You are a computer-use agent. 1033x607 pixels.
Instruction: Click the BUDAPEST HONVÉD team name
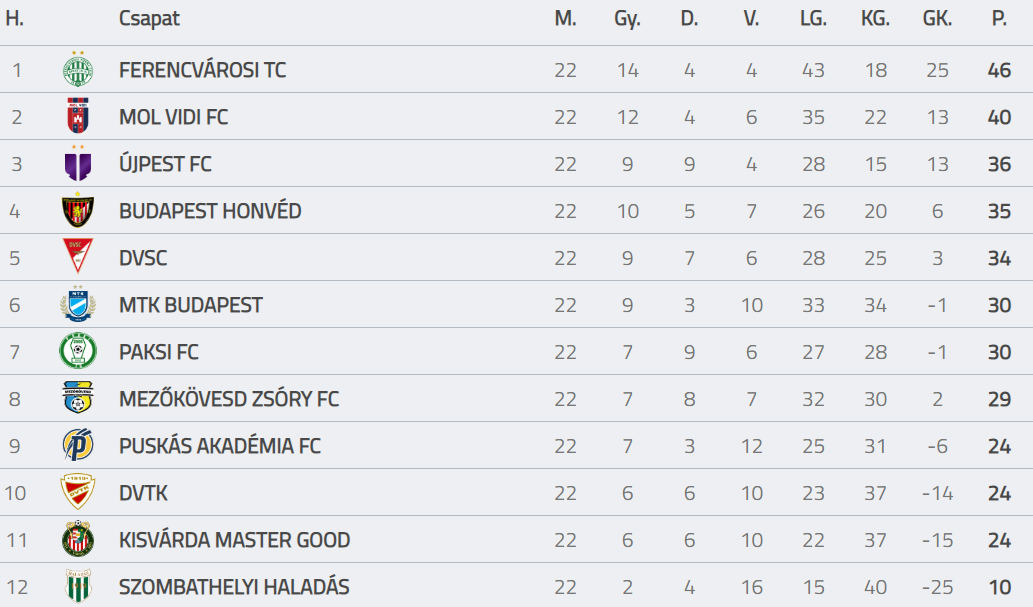(210, 211)
